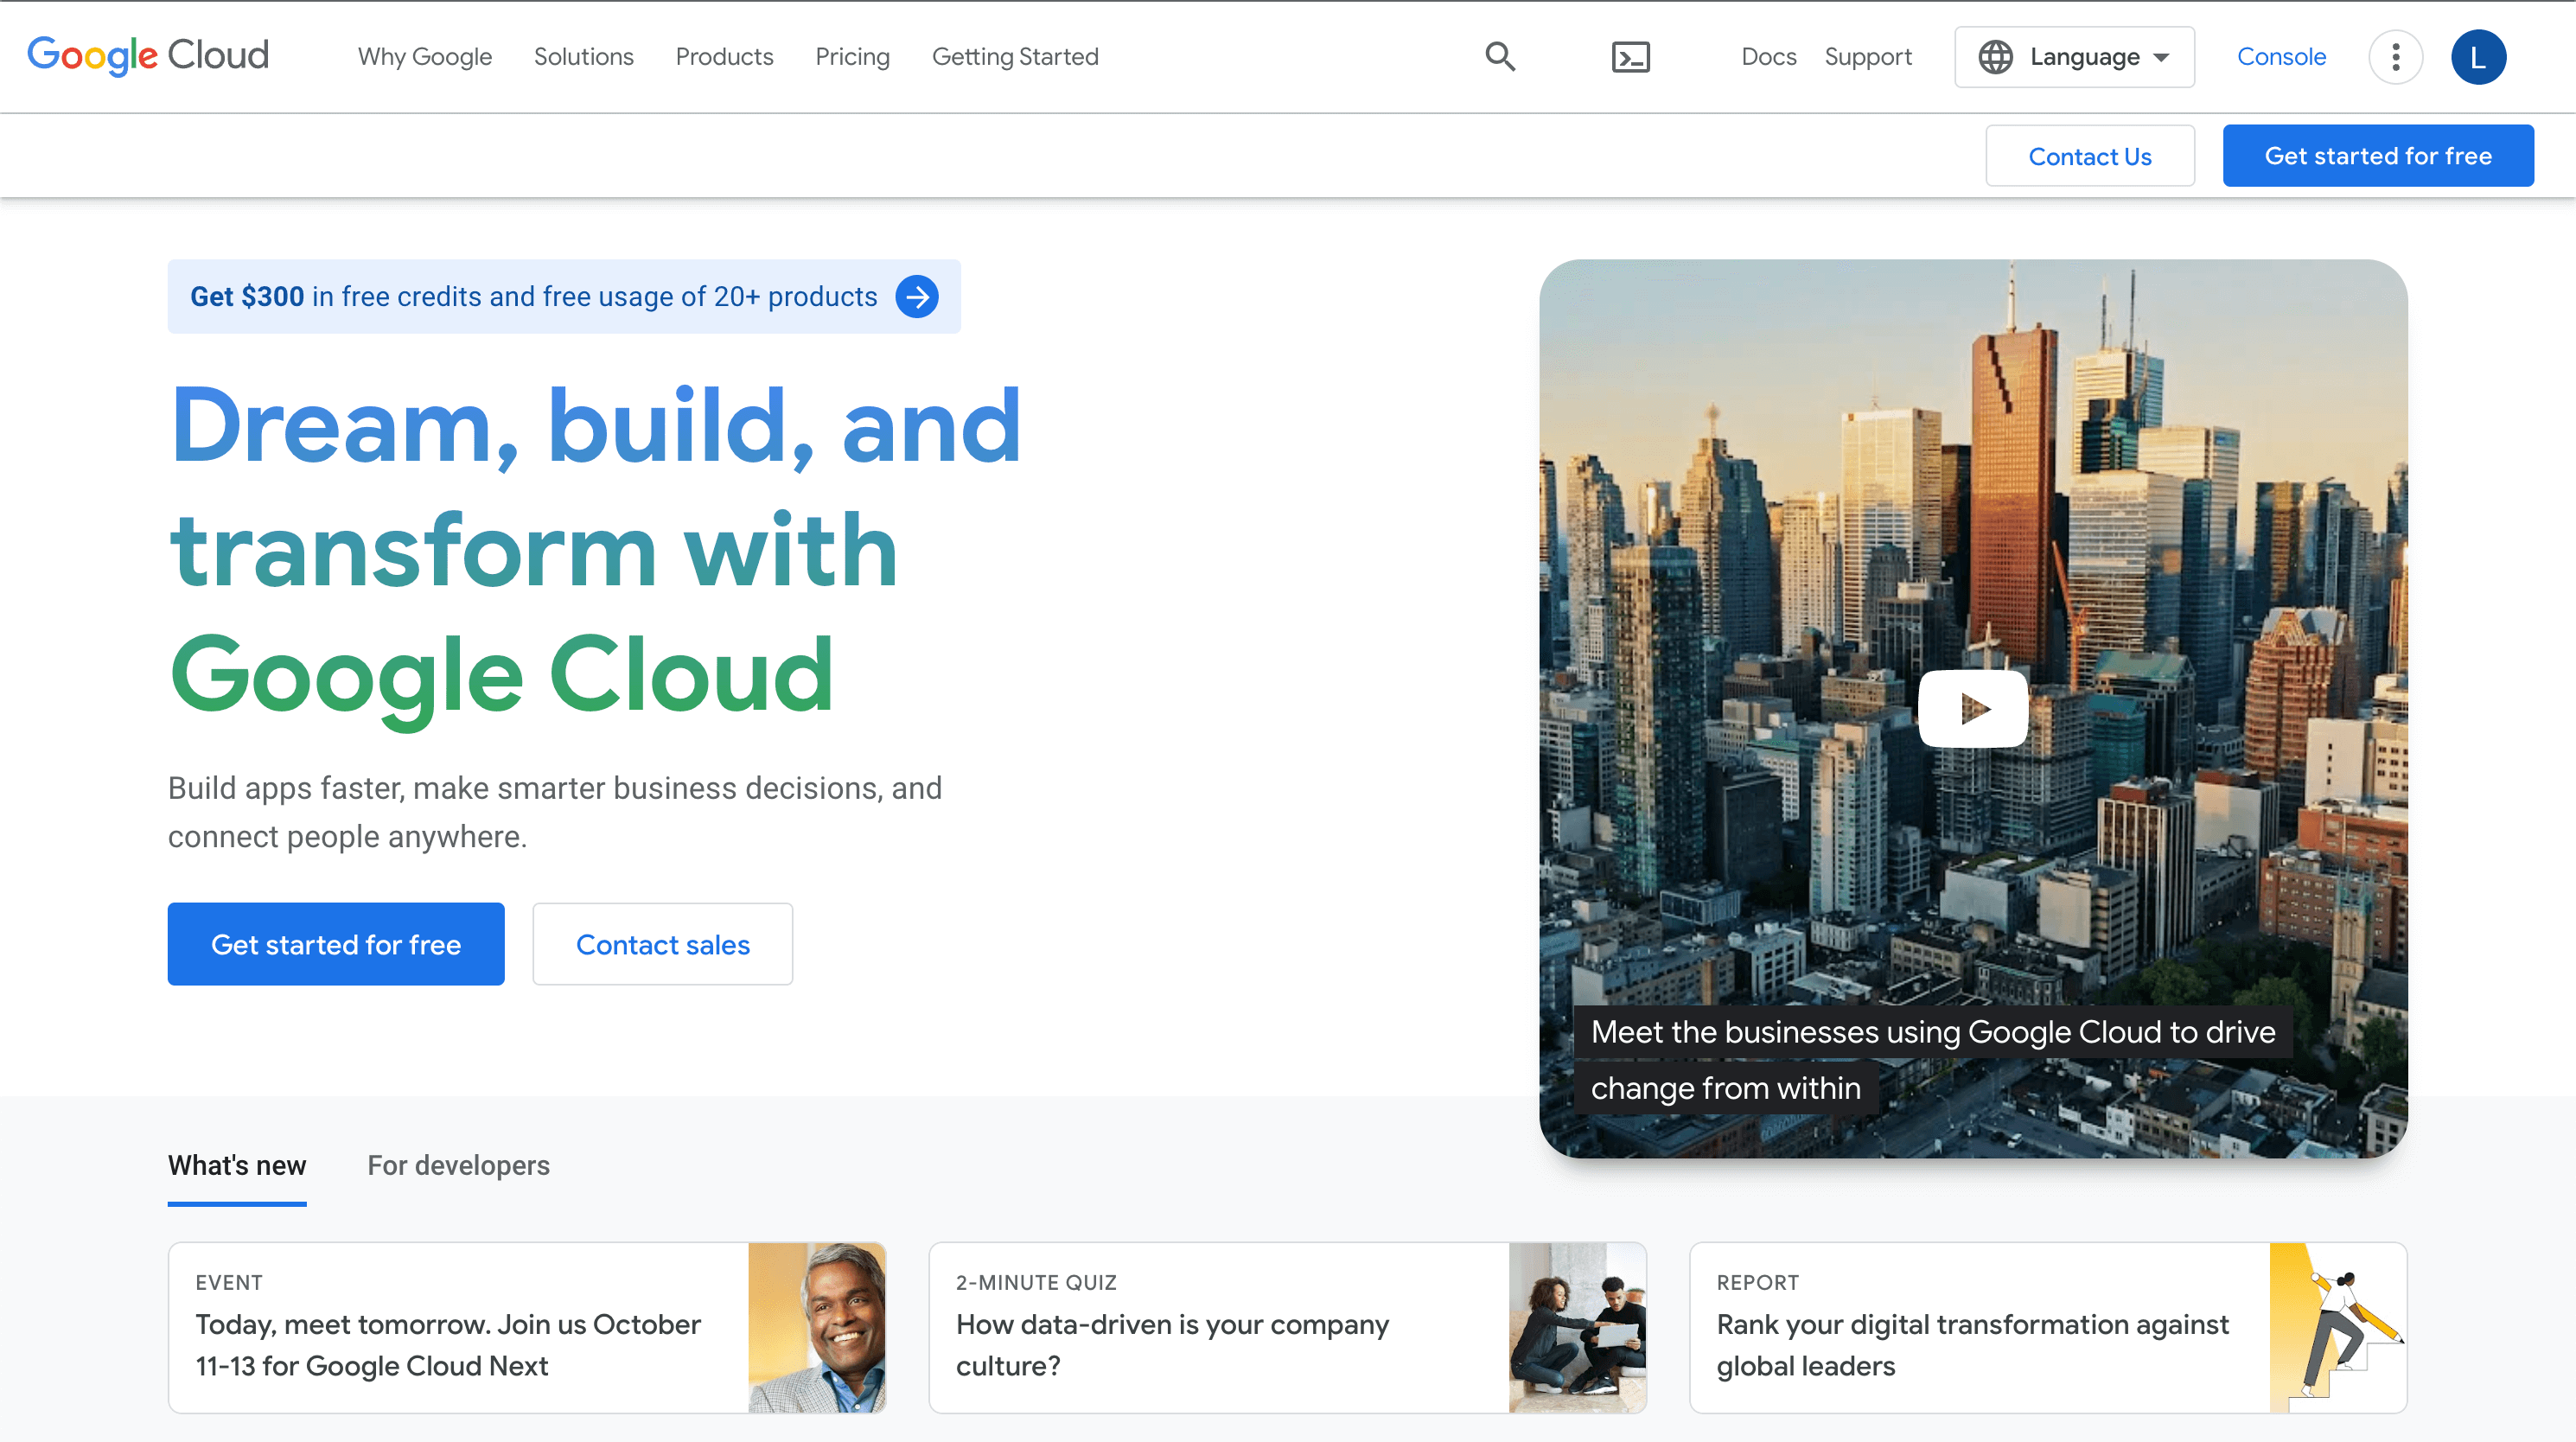
Task: Click the user profile avatar icon
Action: (x=2477, y=56)
